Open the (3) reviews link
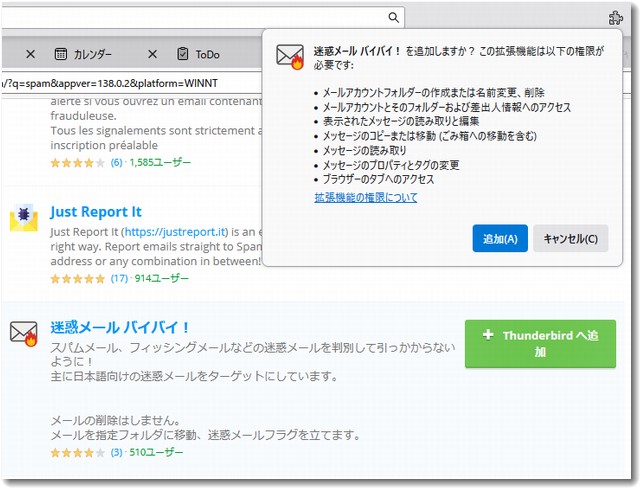Image resolution: width=640 pixels, height=488 pixels. [x=116, y=452]
